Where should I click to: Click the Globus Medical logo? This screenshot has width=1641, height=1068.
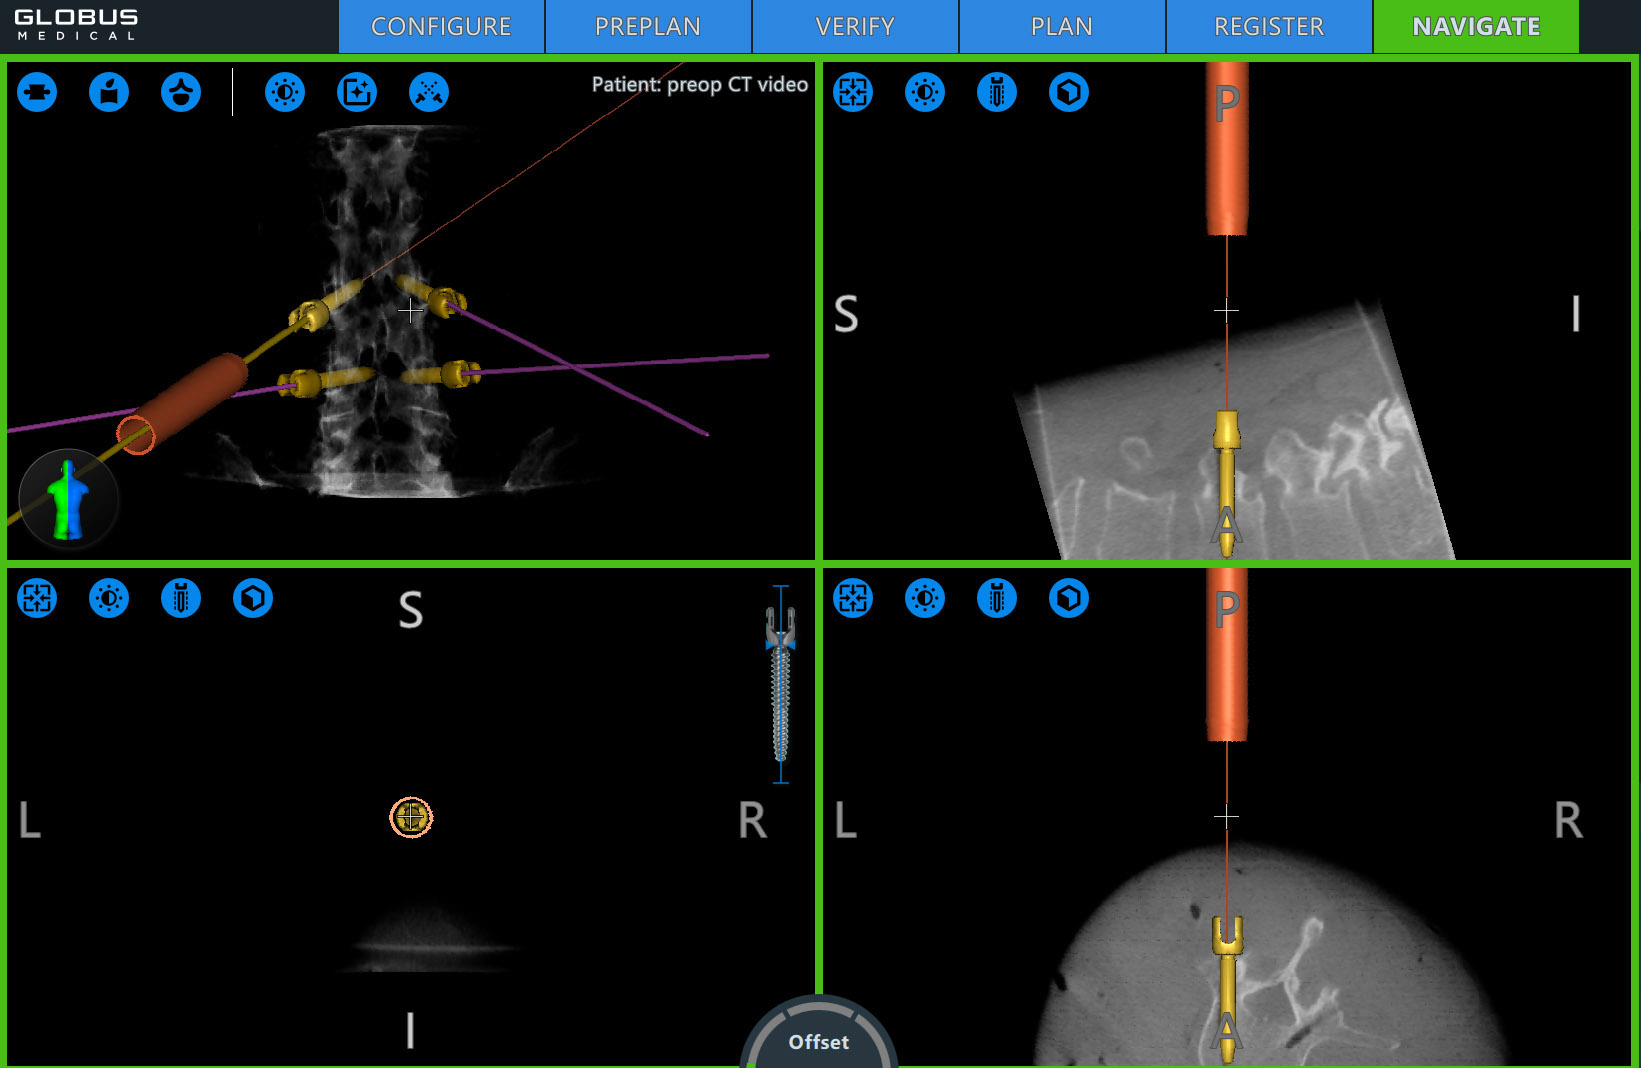click(x=76, y=26)
